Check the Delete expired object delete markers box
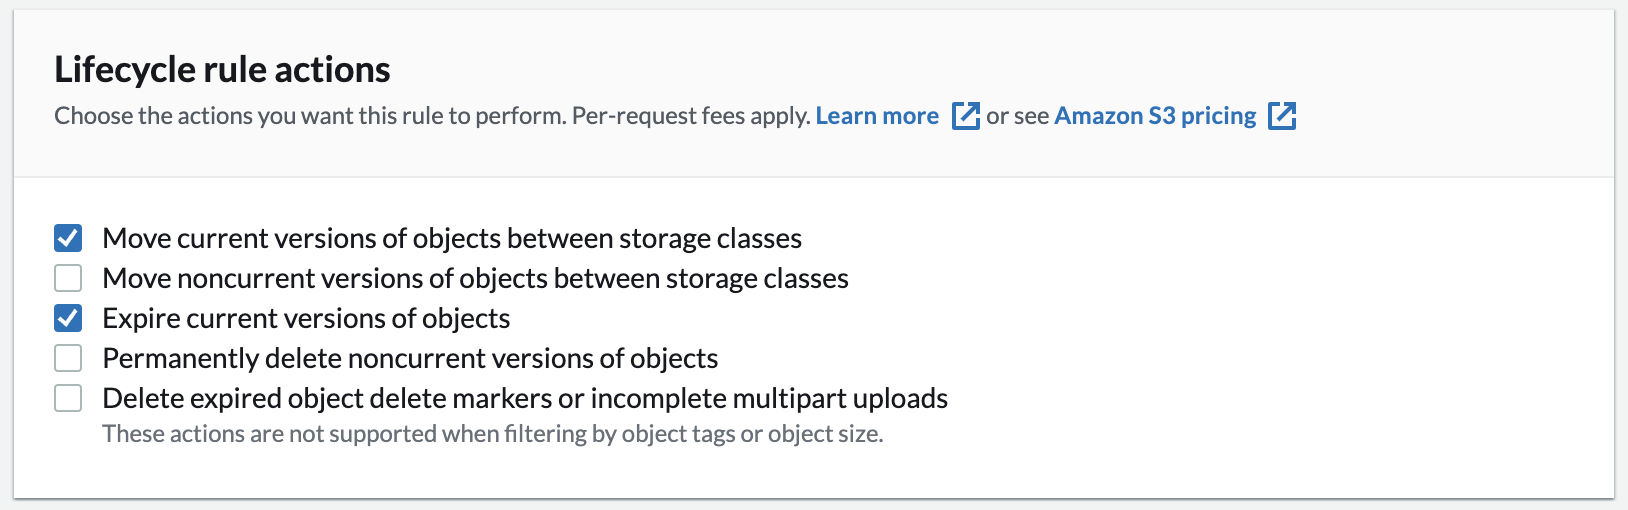The image size is (1628, 510). 68,398
